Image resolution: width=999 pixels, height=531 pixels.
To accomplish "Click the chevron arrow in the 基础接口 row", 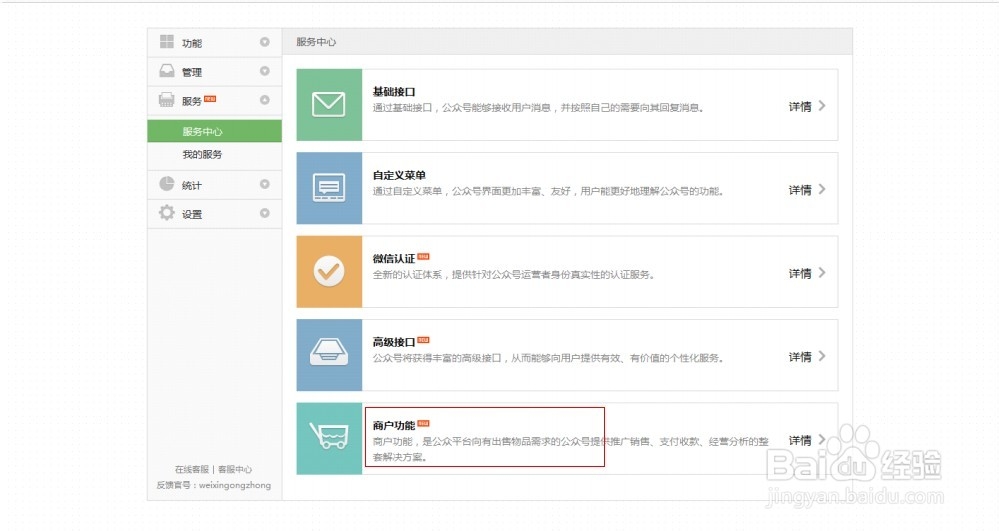I will 822,106.
